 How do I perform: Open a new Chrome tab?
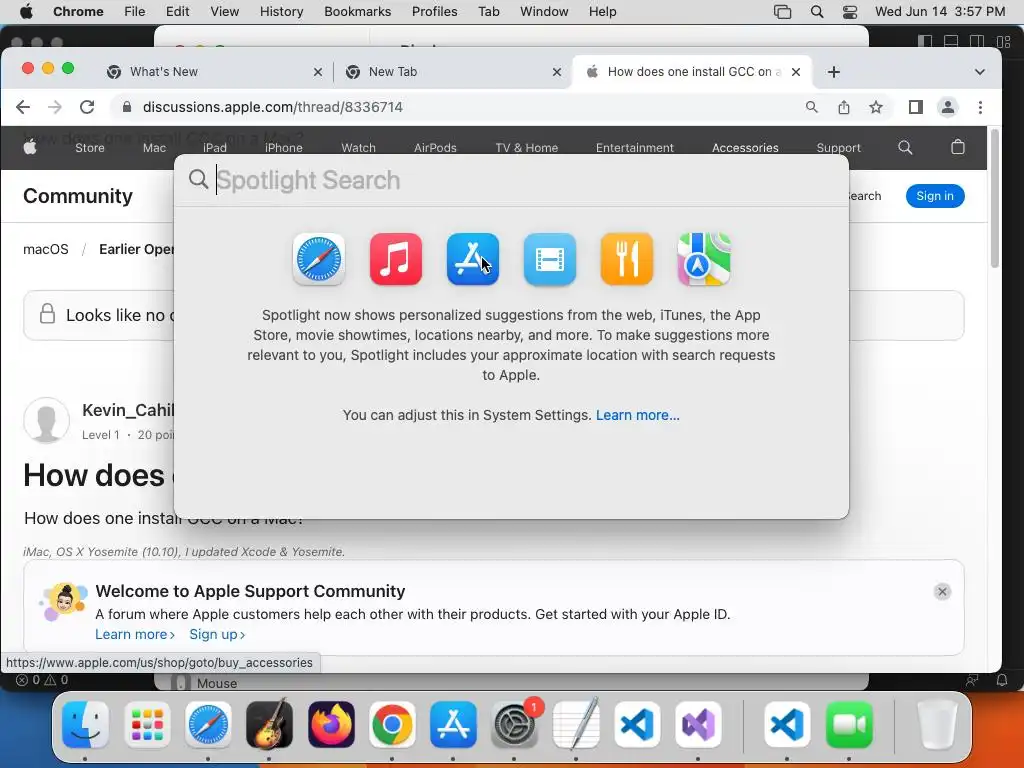[x=834, y=72]
